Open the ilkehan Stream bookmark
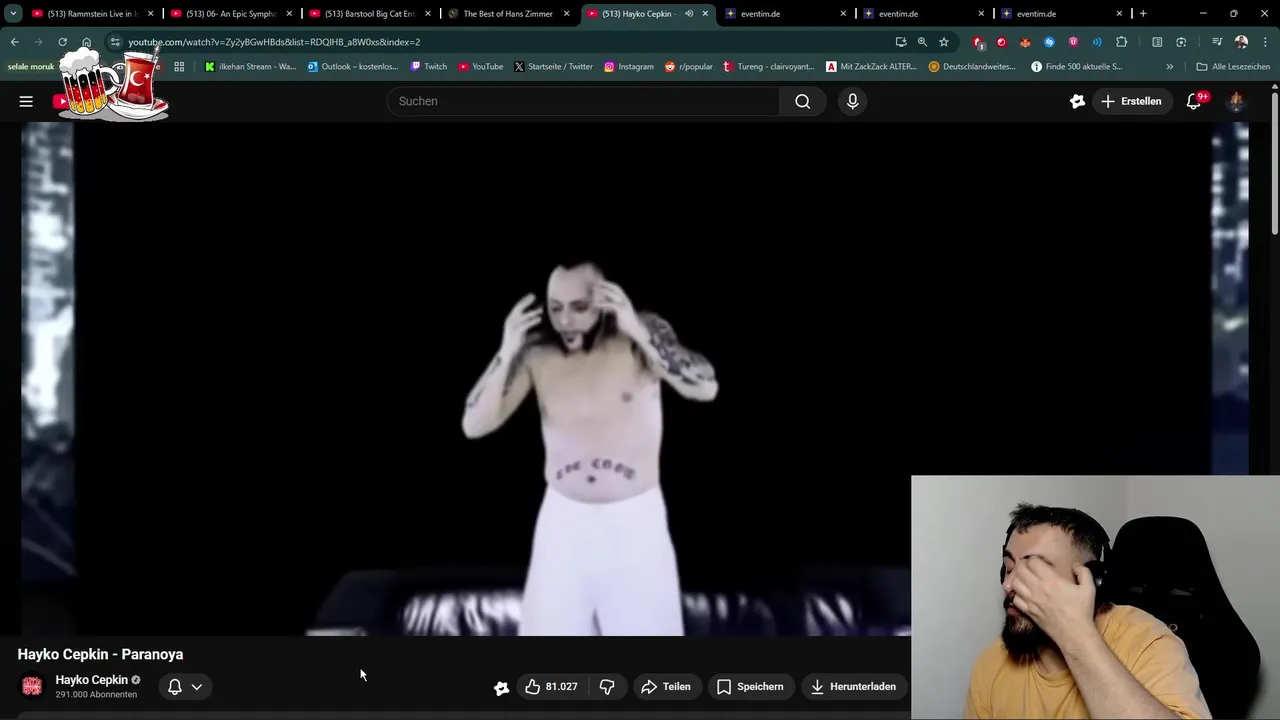1280x720 pixels. 250,67
